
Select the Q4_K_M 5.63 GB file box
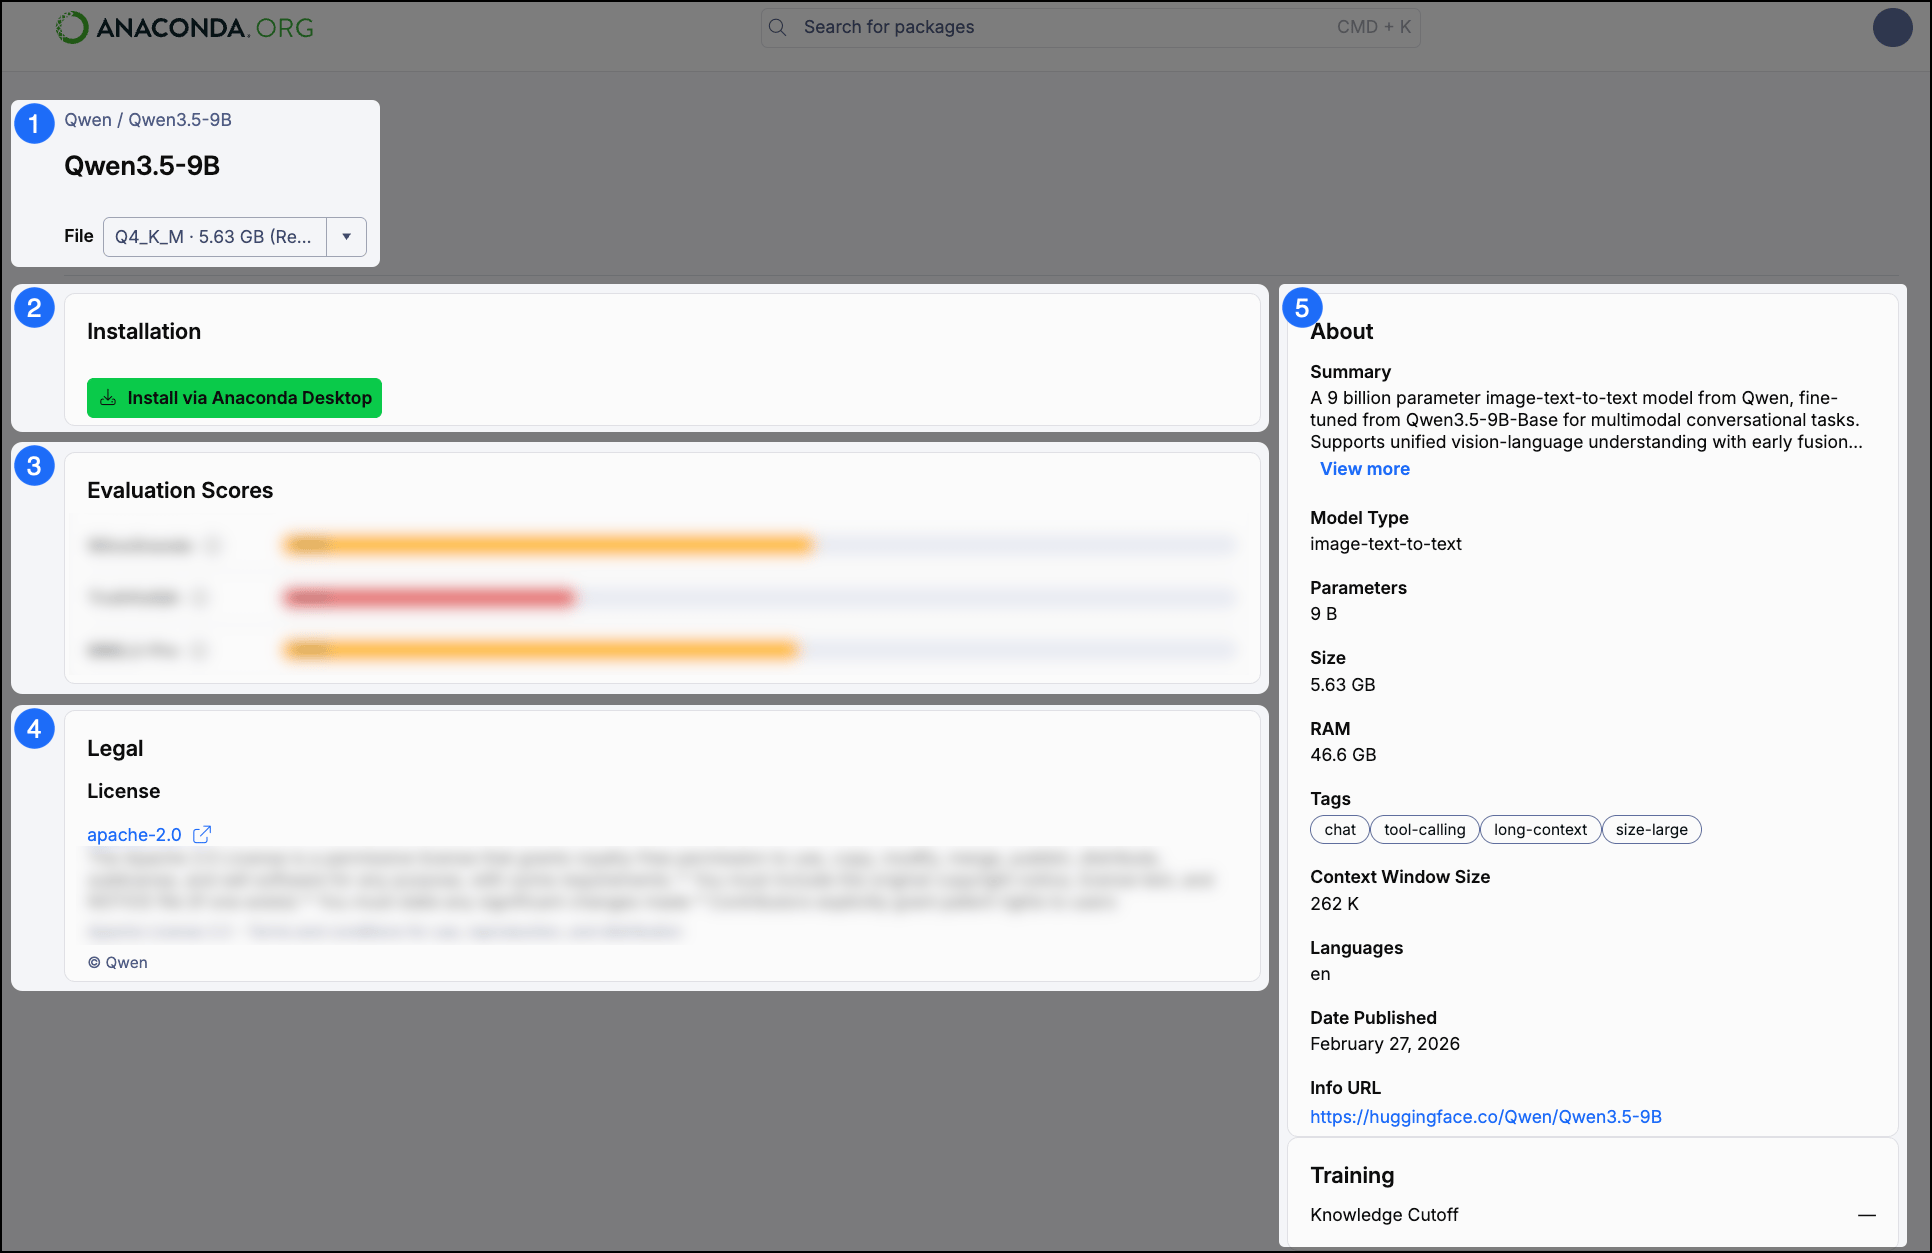(215, 237)
